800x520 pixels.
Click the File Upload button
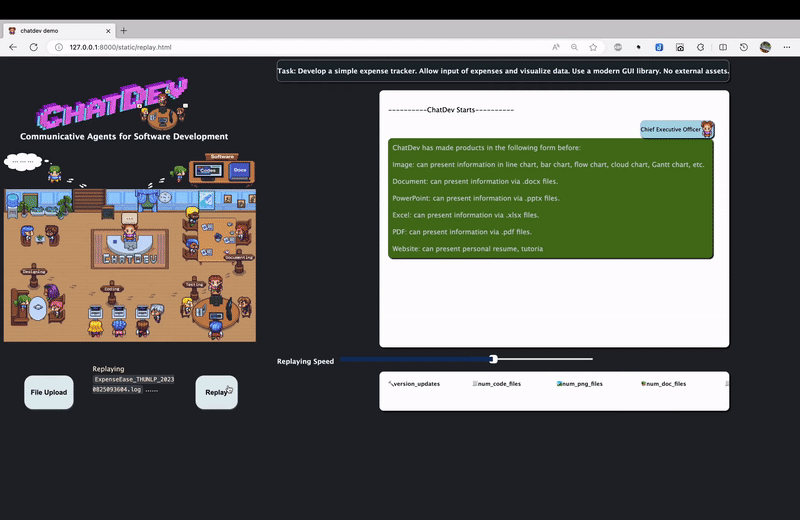tap(49, 392)
